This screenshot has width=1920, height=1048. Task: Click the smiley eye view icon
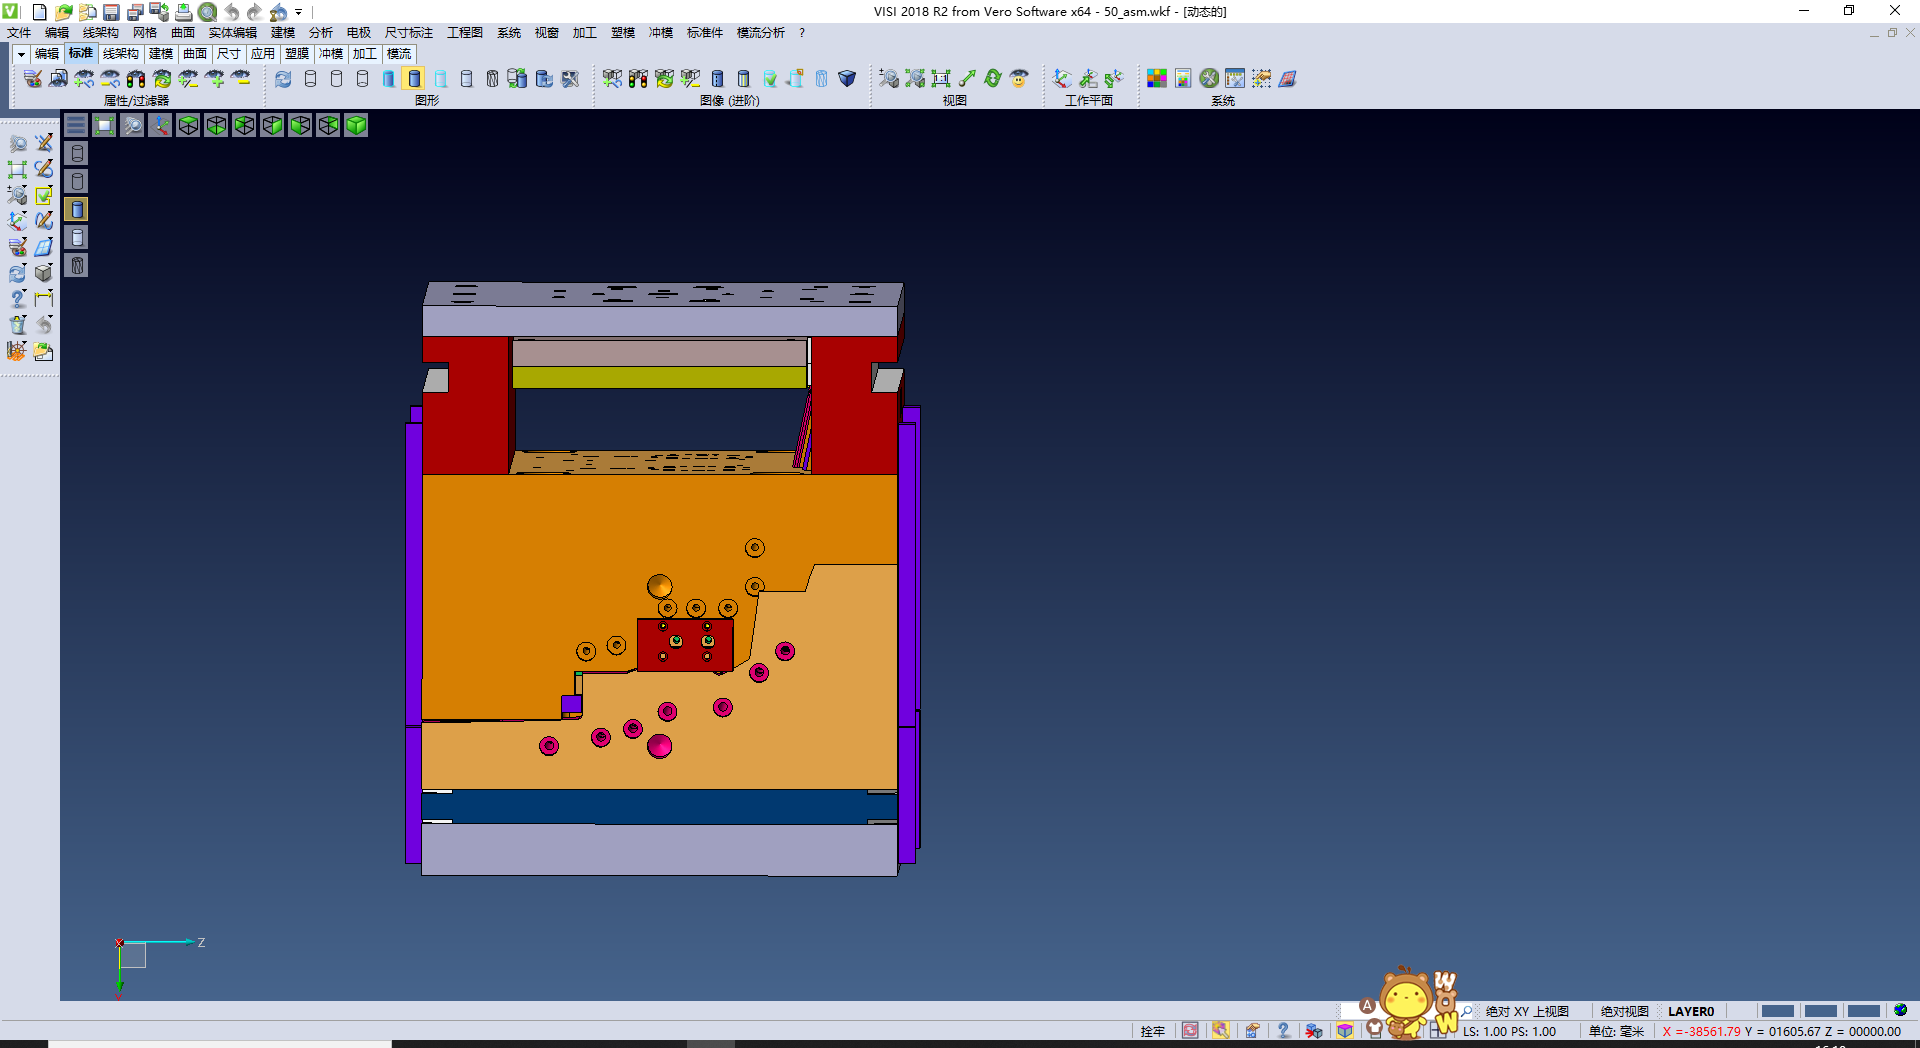pos(1019,79)
